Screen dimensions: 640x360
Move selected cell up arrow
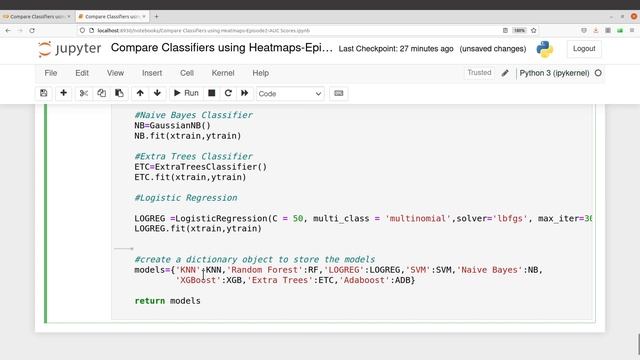(140, 93)
